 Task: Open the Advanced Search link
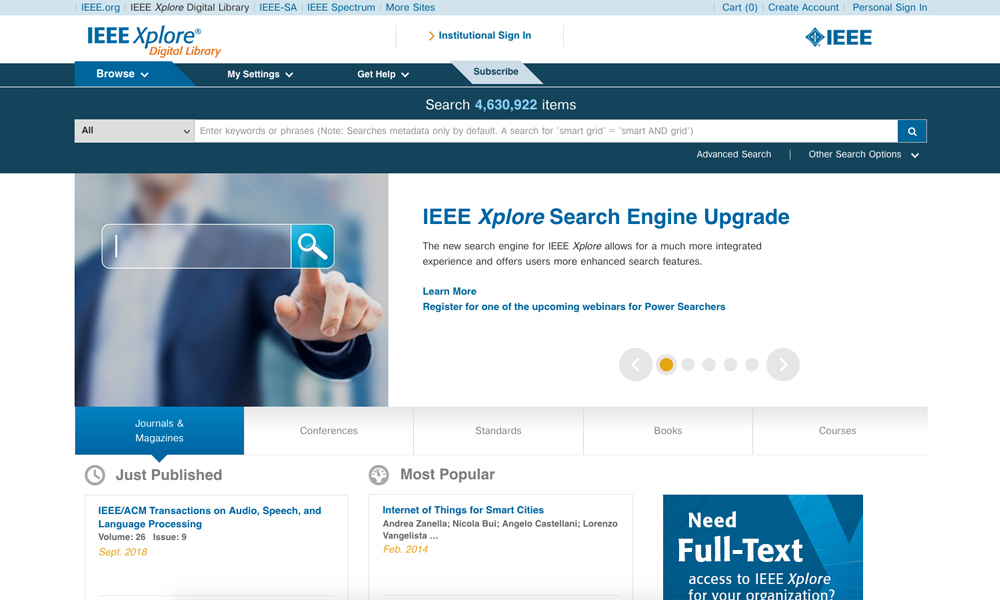[734, 155]
